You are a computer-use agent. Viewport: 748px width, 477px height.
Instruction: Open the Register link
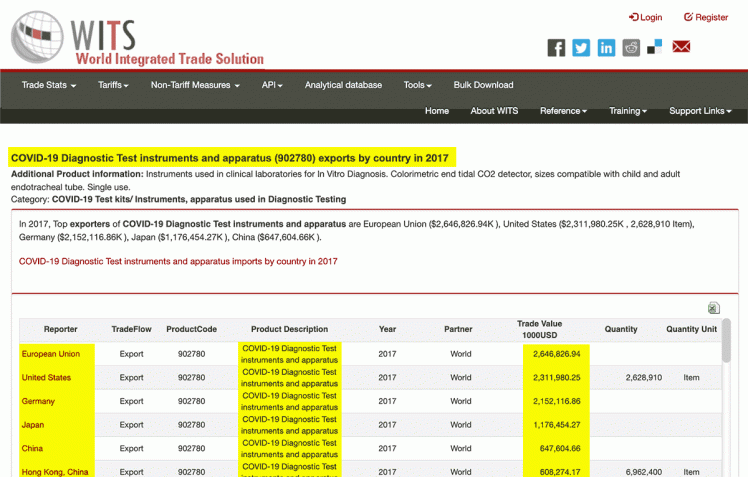click(x=706, y=17)
